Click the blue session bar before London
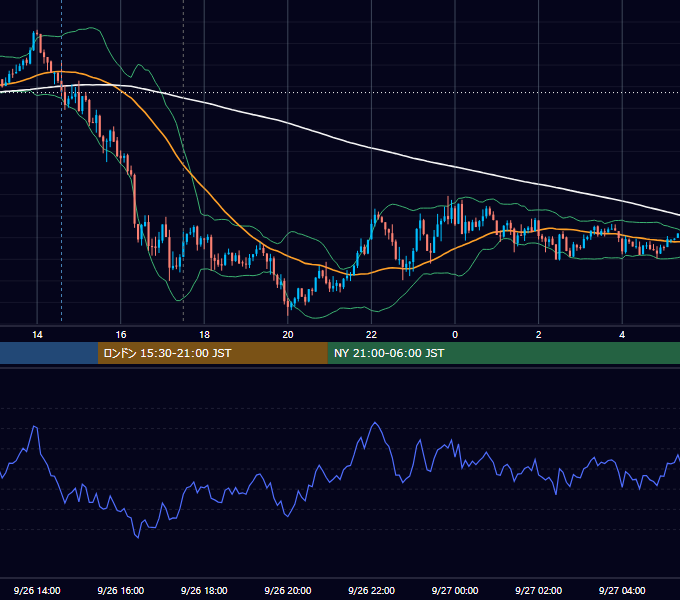 pyautogui.click(x=49, y=353)
